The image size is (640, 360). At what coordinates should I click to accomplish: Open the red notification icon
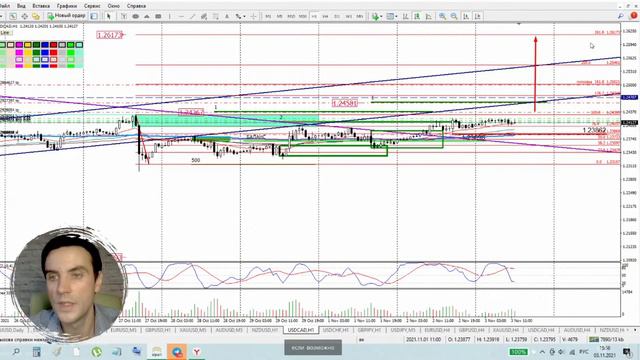(x=633, y=16)
